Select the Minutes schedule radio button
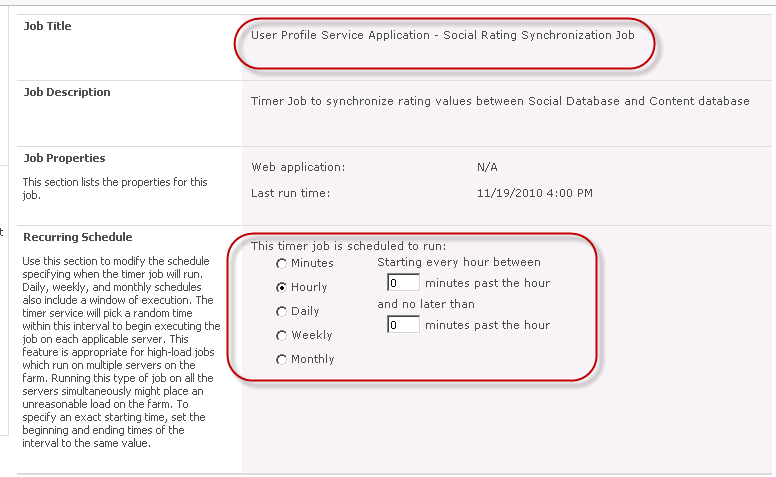The image size is (776, 477). 282,264
